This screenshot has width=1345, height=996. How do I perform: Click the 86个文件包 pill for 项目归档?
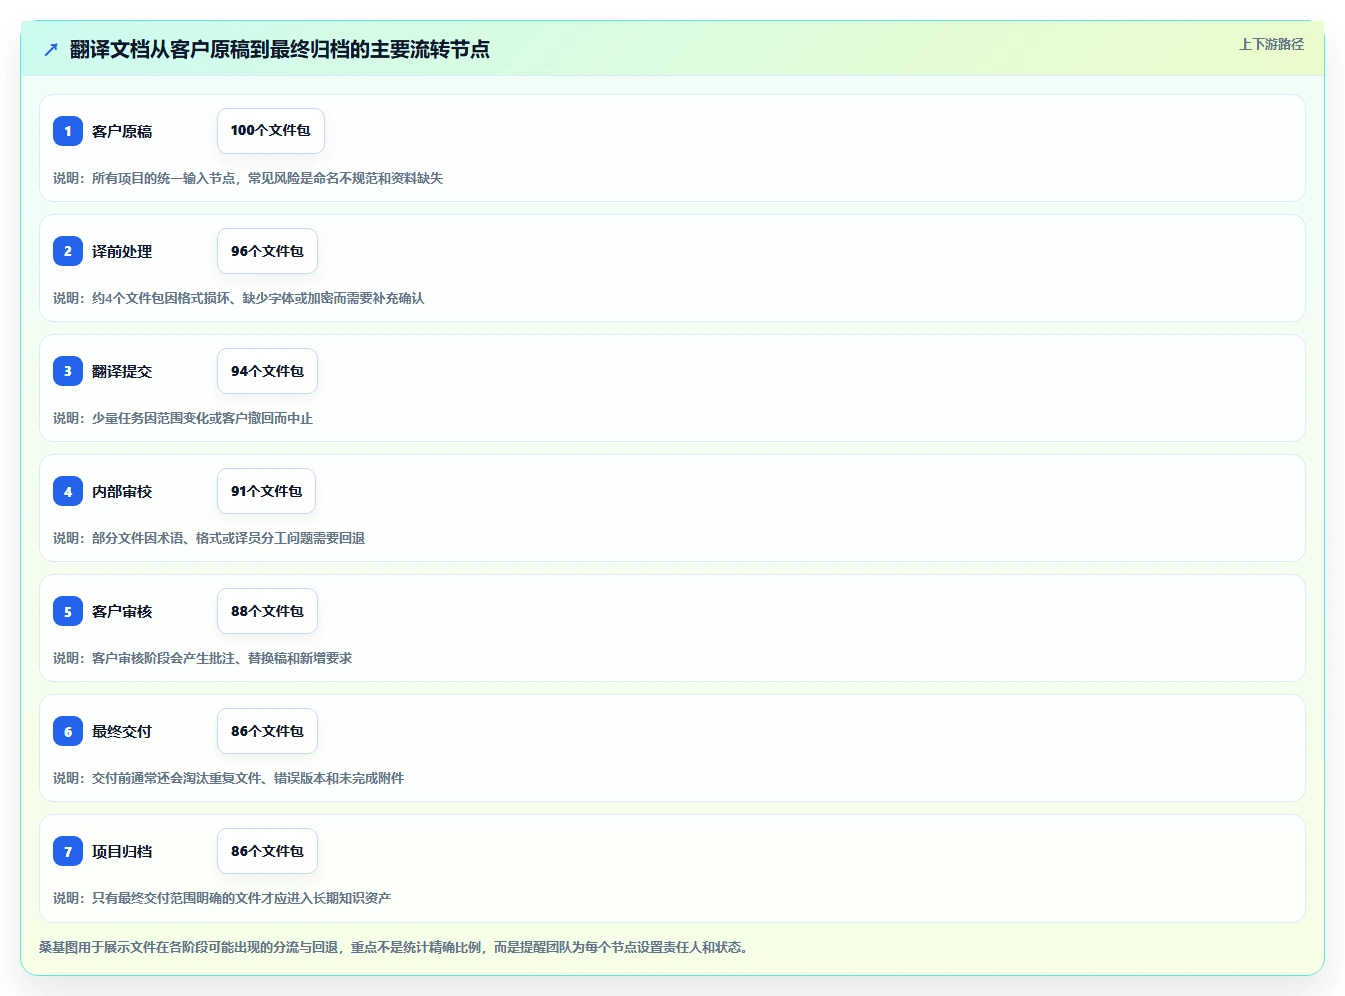(x=267, y=851)
